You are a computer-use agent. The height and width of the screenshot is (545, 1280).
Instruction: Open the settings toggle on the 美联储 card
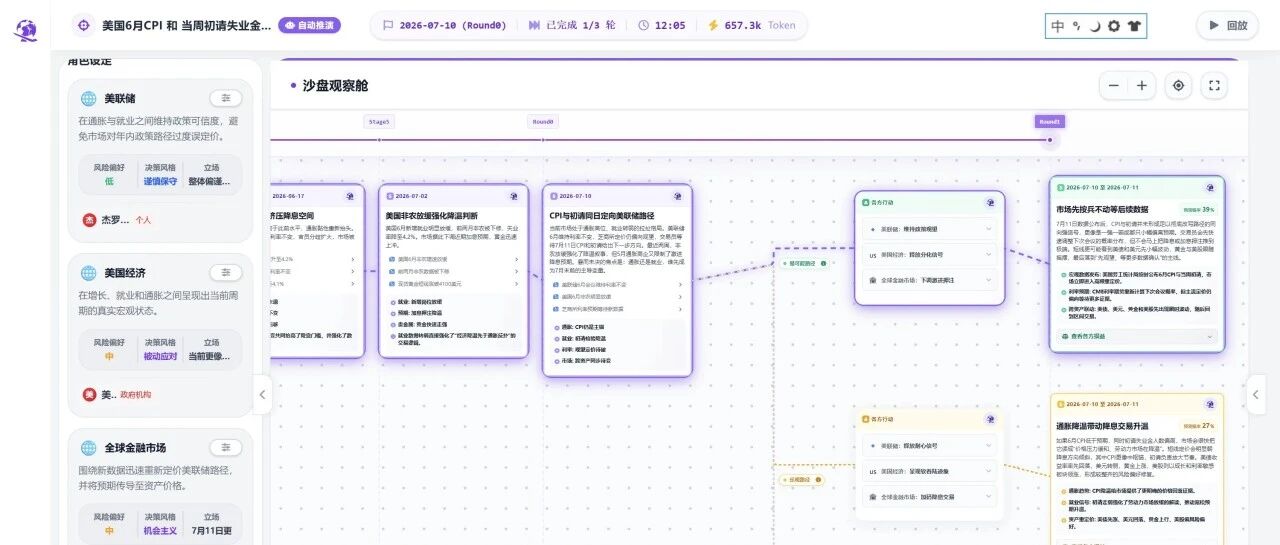click(226, 98)
